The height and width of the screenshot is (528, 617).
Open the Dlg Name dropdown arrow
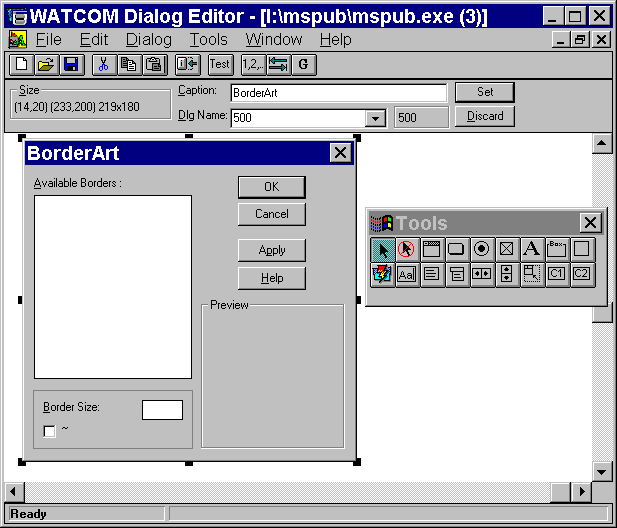tap(376, 118)
